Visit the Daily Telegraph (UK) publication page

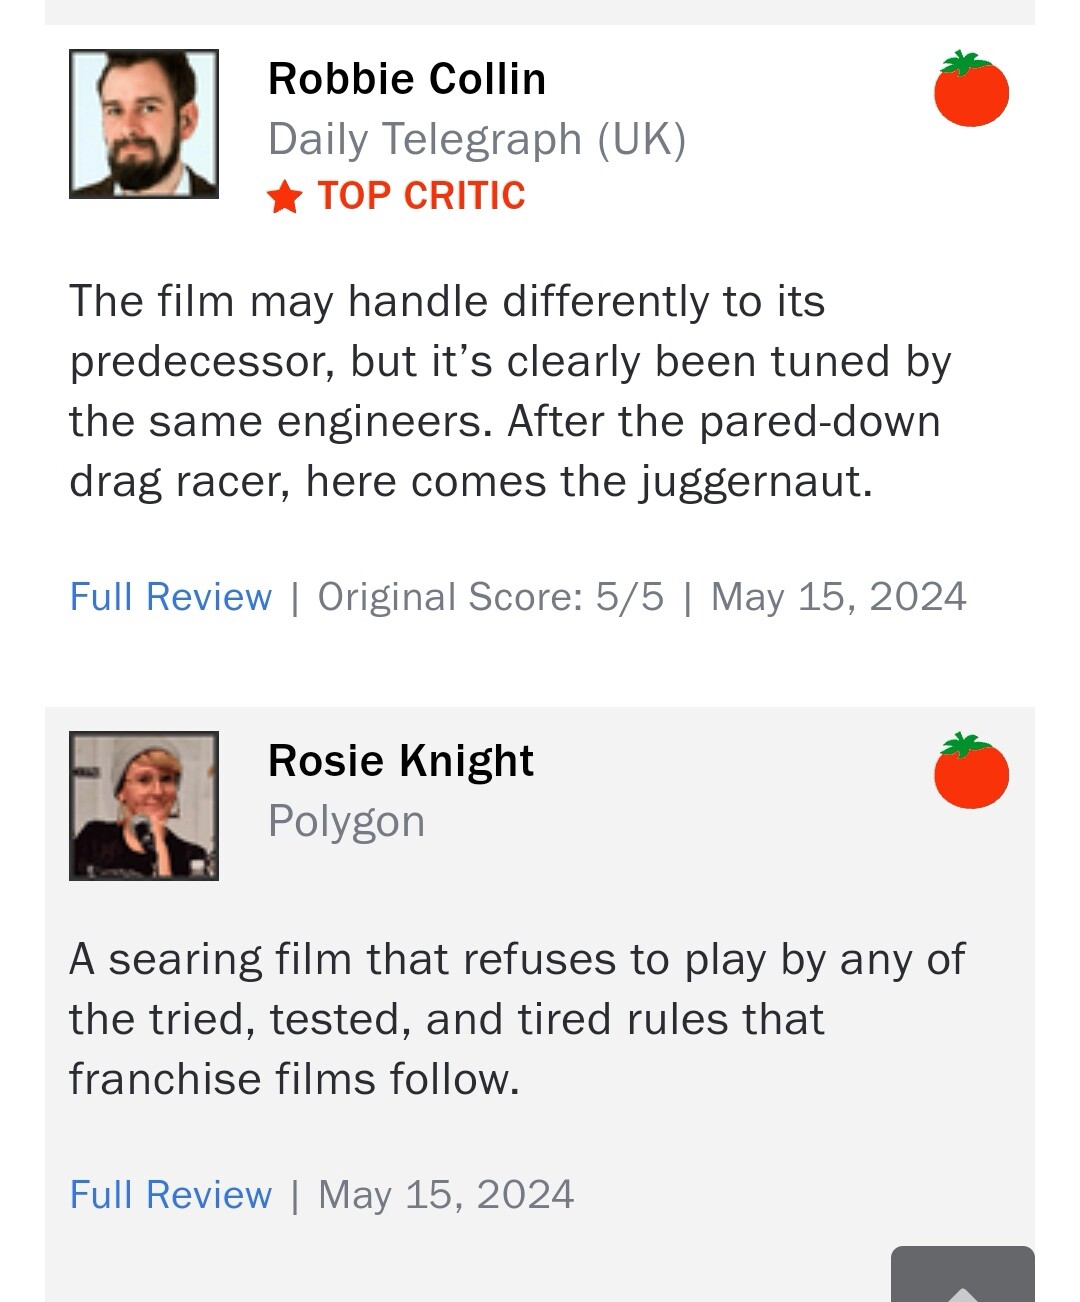coord(477,139)
